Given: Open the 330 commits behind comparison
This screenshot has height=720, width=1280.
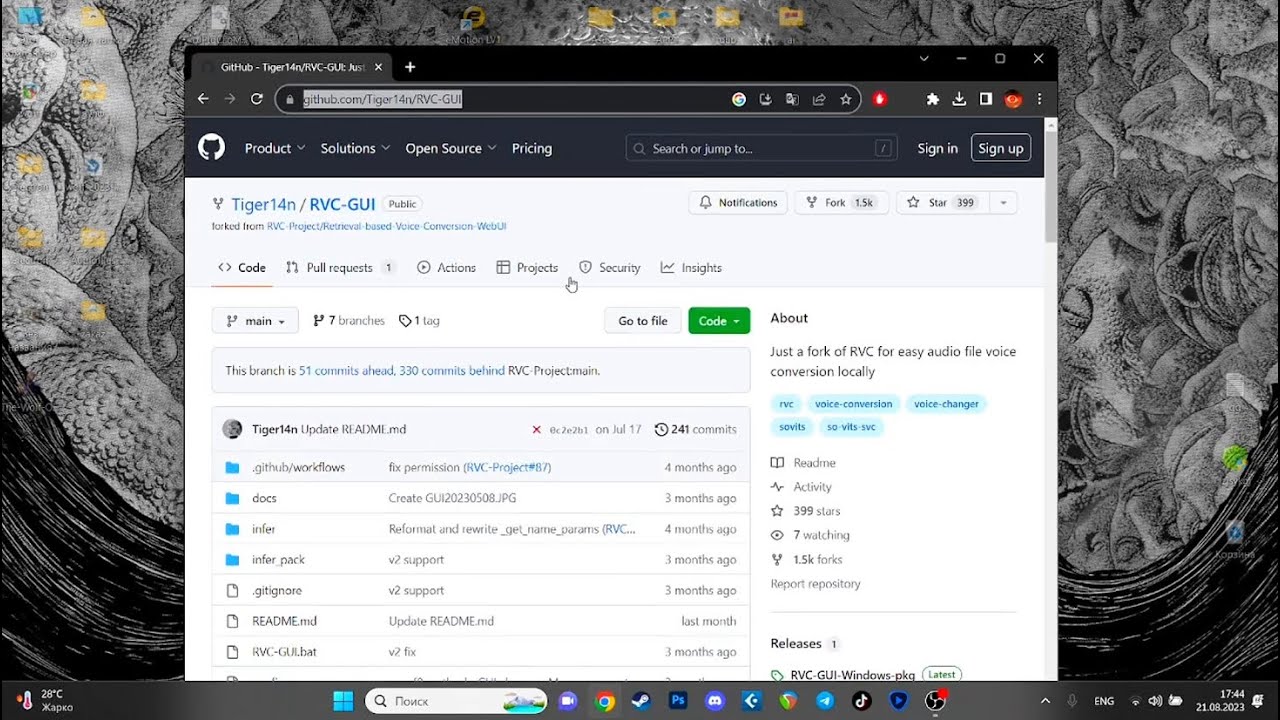Looking at the screenshot, I should coord(451,370).
